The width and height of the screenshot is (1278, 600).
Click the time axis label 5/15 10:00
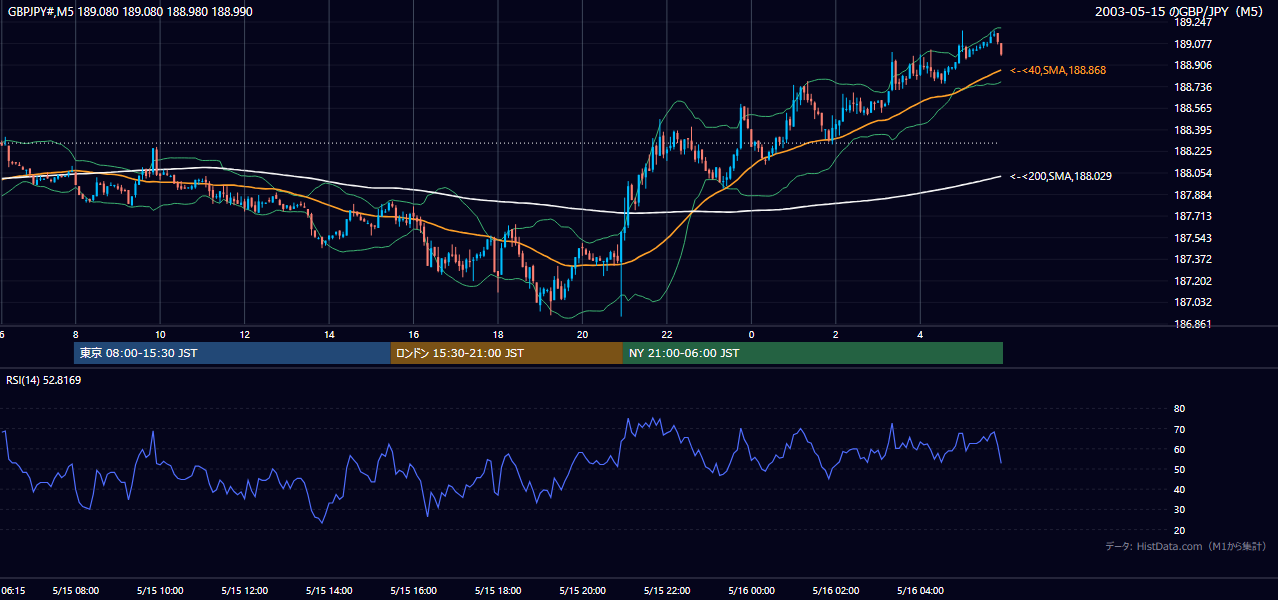[x=160, y=591]
